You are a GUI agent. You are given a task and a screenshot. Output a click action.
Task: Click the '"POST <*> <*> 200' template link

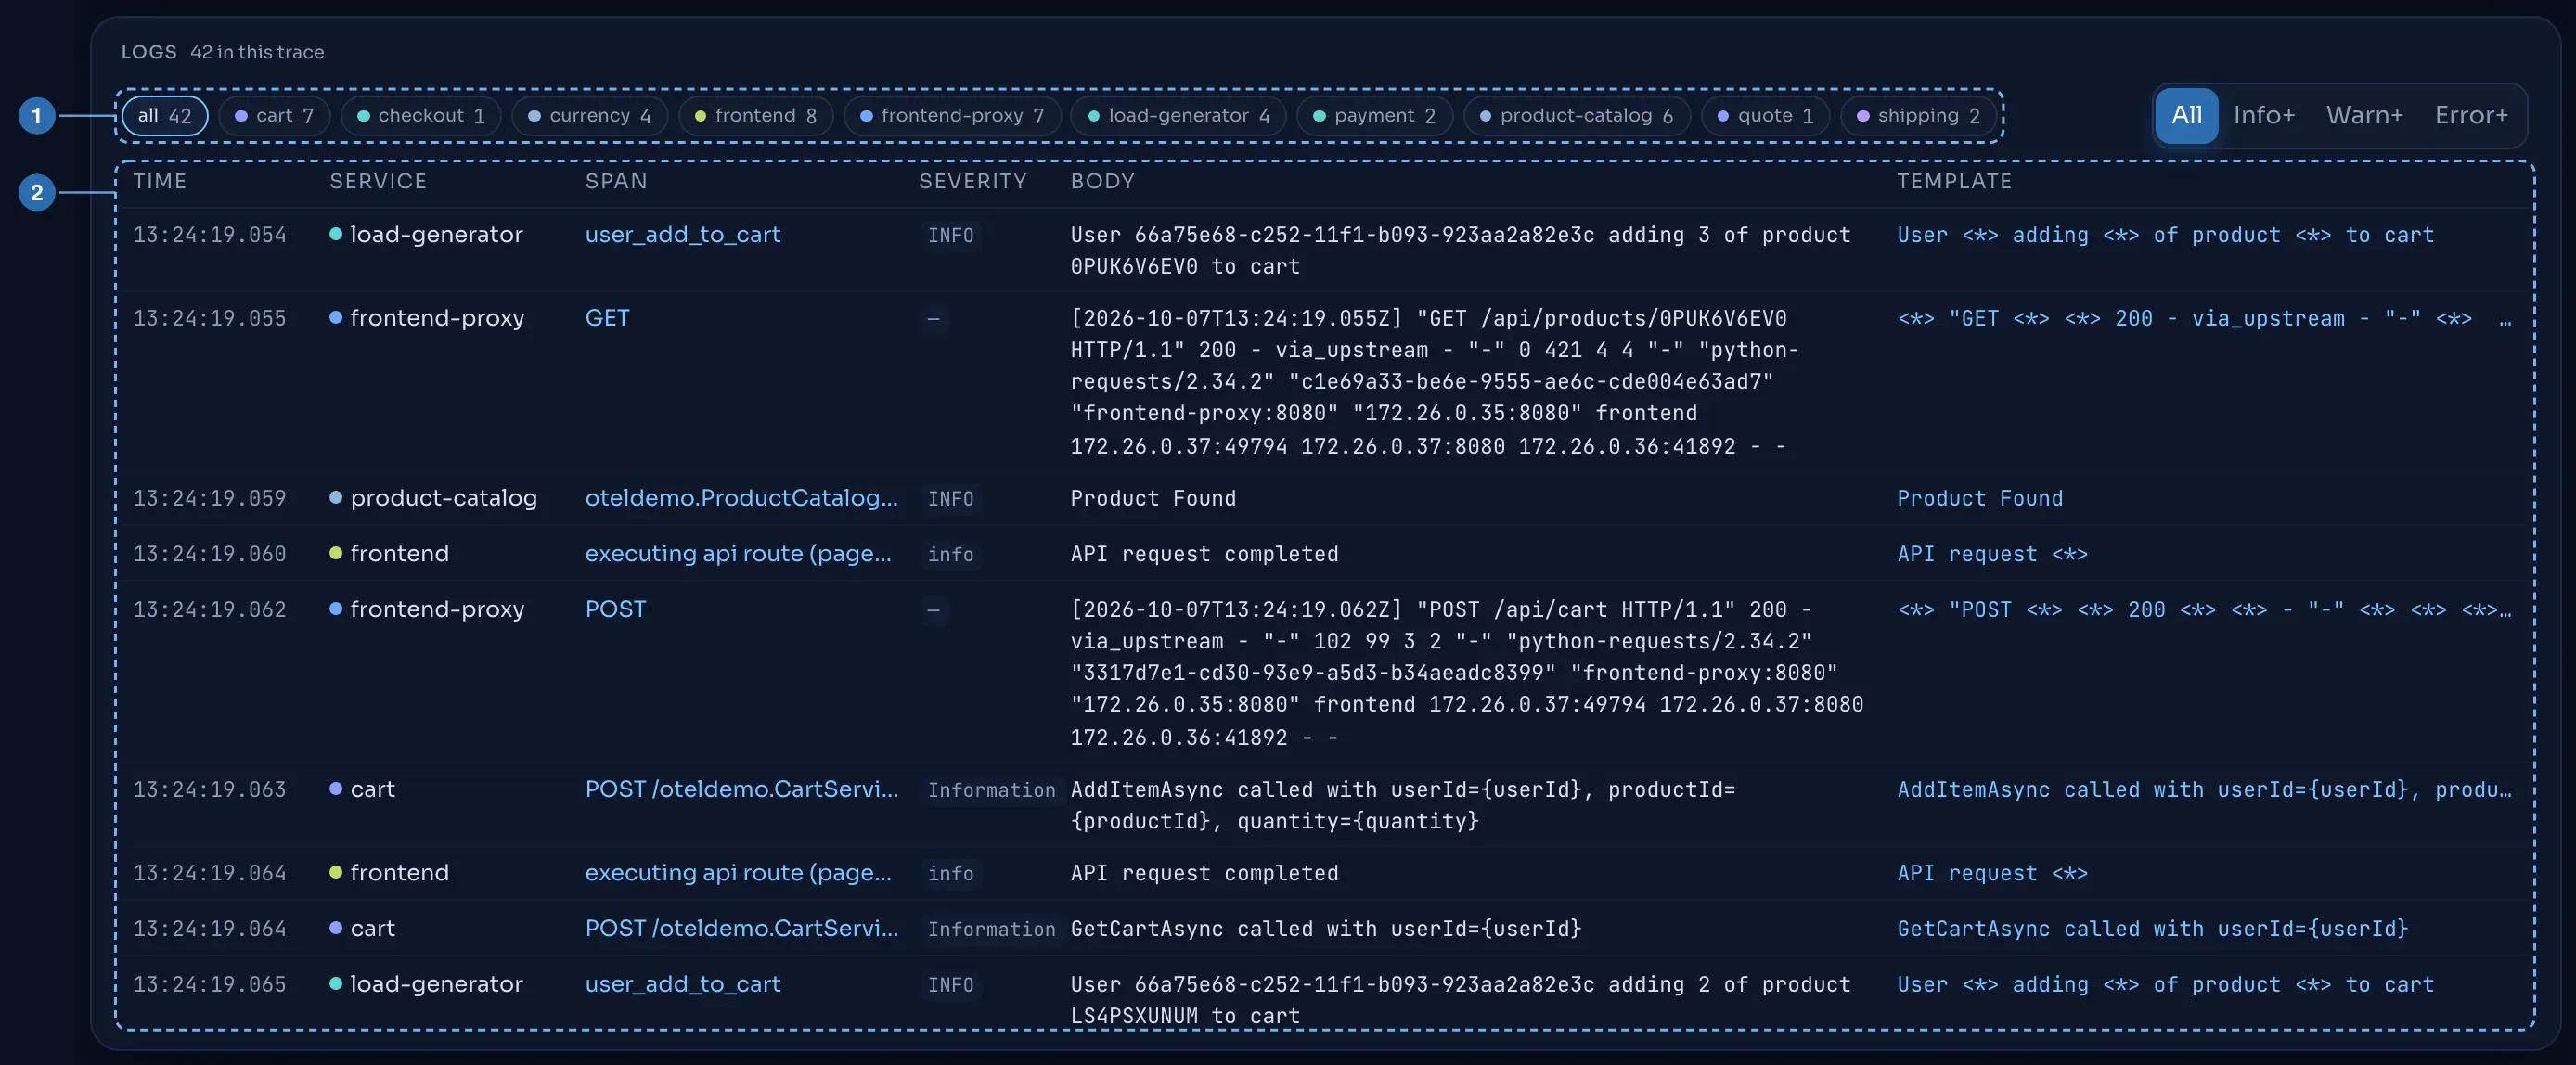click(x=2204, y=610)
